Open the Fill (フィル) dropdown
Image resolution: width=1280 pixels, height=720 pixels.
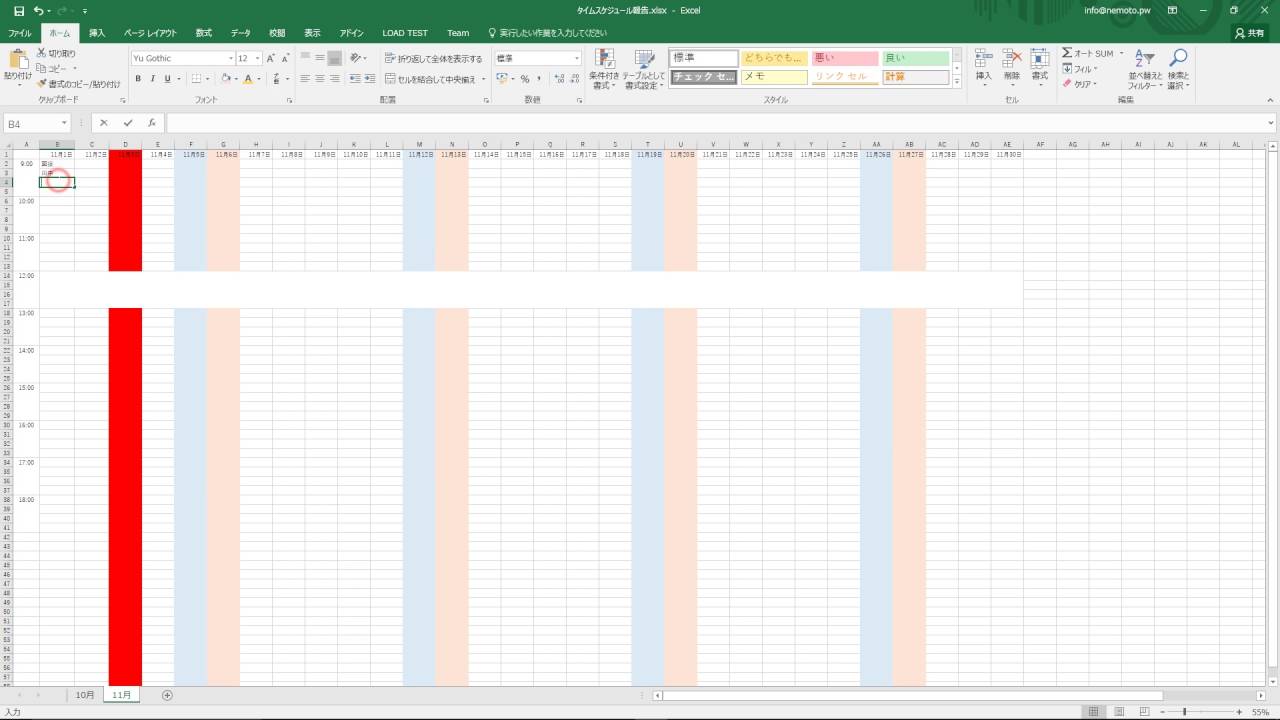click(1080, 69)
